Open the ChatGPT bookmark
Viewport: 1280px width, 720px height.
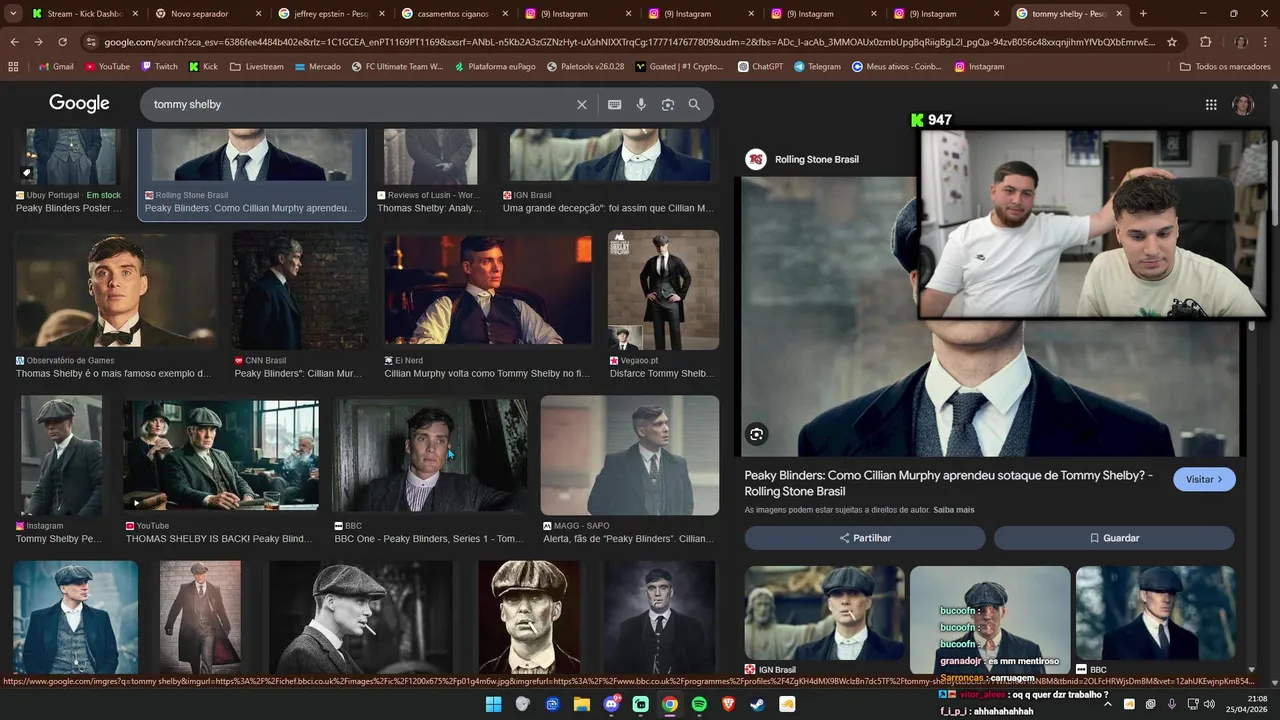tap(760, 66)
